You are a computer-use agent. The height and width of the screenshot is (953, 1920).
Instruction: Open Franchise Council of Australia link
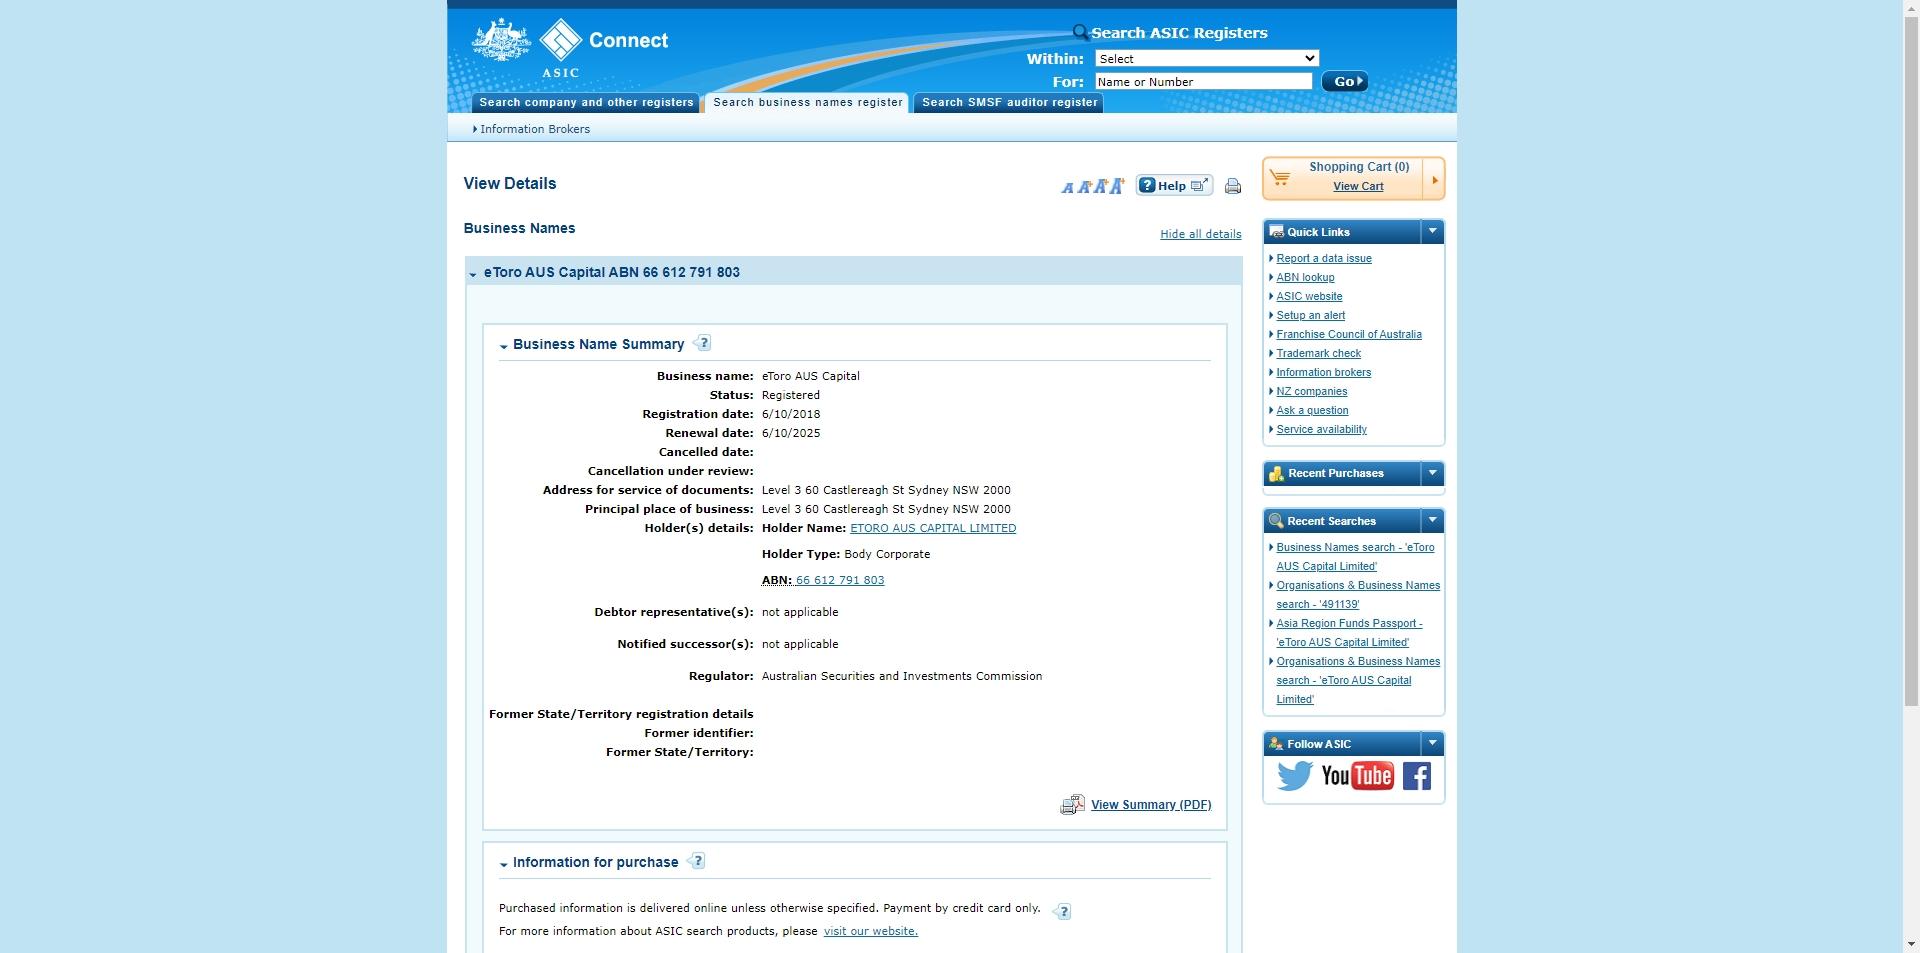(1349, 335)
